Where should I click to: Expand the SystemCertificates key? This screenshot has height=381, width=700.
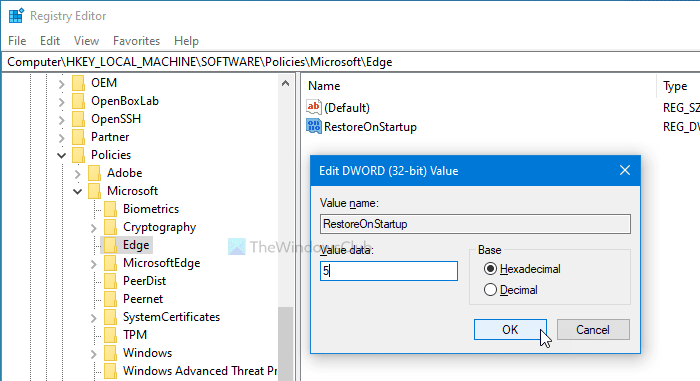pos(94,318)
